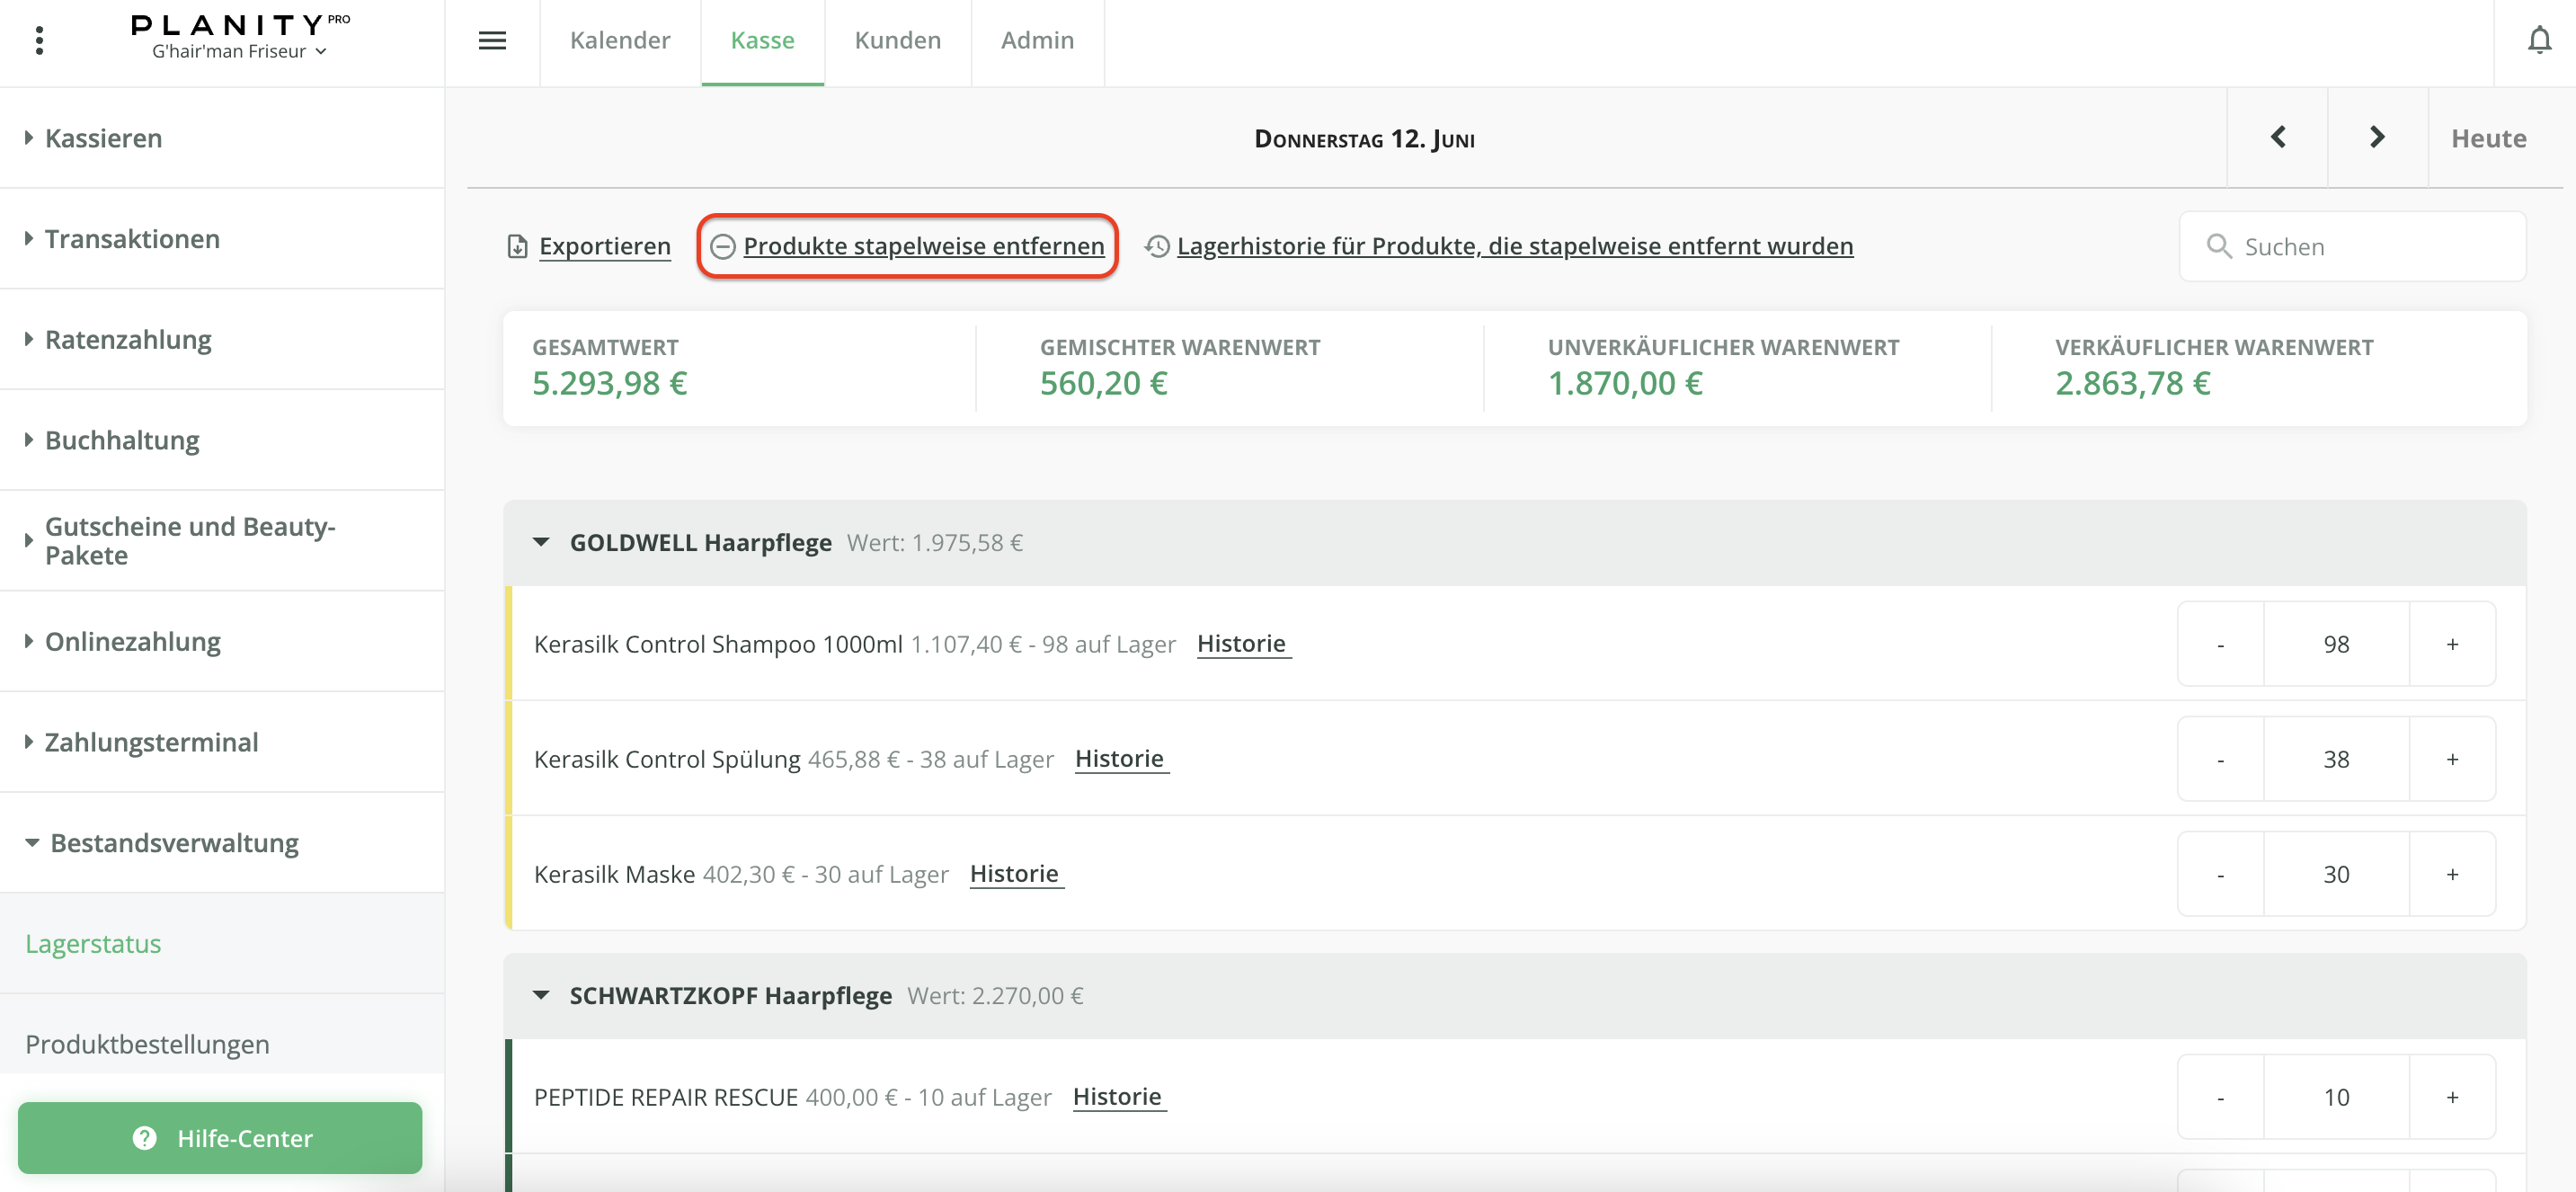This screenshot has height=1192, width=2576.
Task: Click the notification bell icon
Action: 2538,41
